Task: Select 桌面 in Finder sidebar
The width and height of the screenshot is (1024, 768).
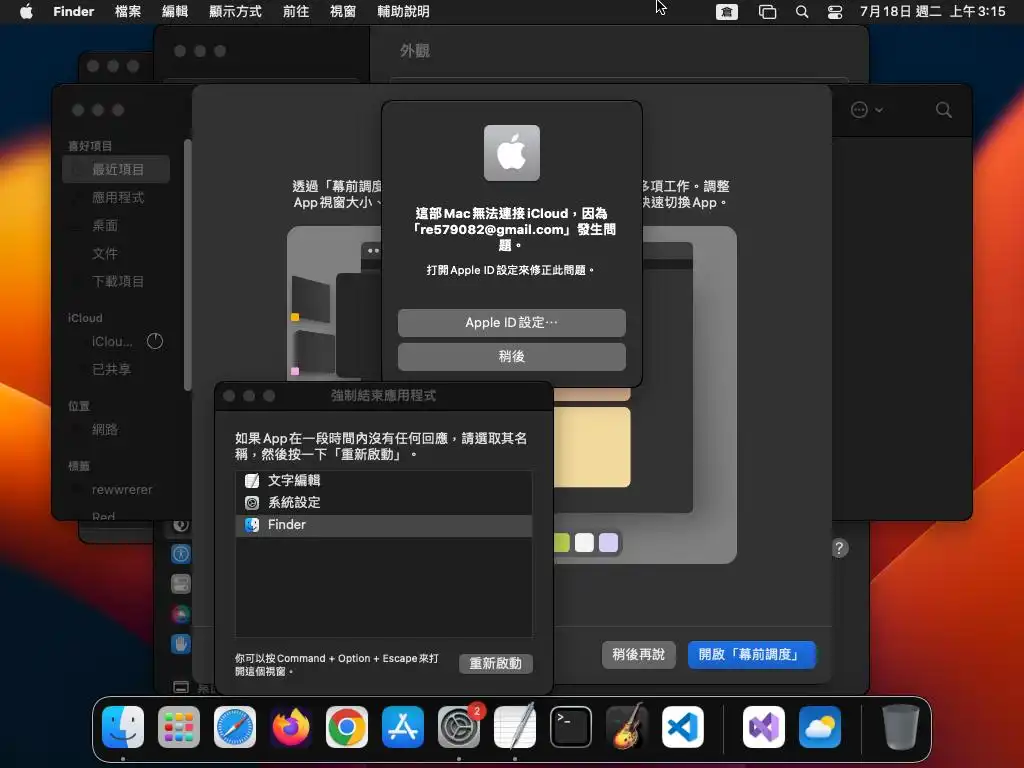Action: 116,225
